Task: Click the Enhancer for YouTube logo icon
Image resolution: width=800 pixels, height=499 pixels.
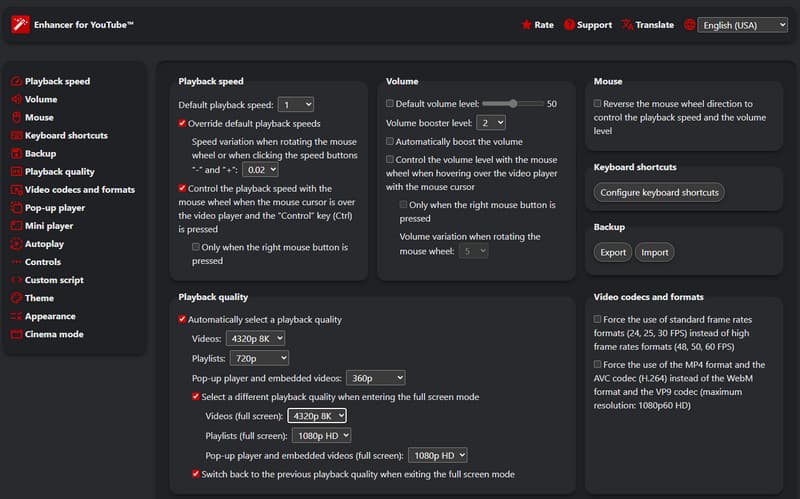Action: point(20,24)
